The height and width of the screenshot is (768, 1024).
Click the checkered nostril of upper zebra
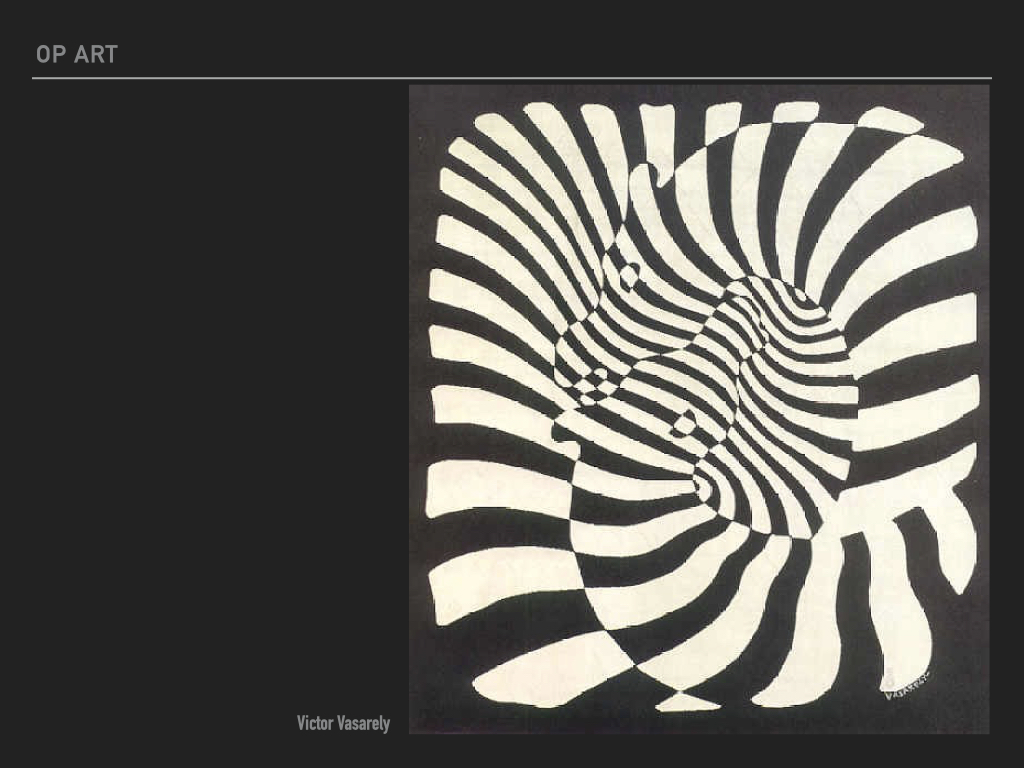tap(598, 380)
